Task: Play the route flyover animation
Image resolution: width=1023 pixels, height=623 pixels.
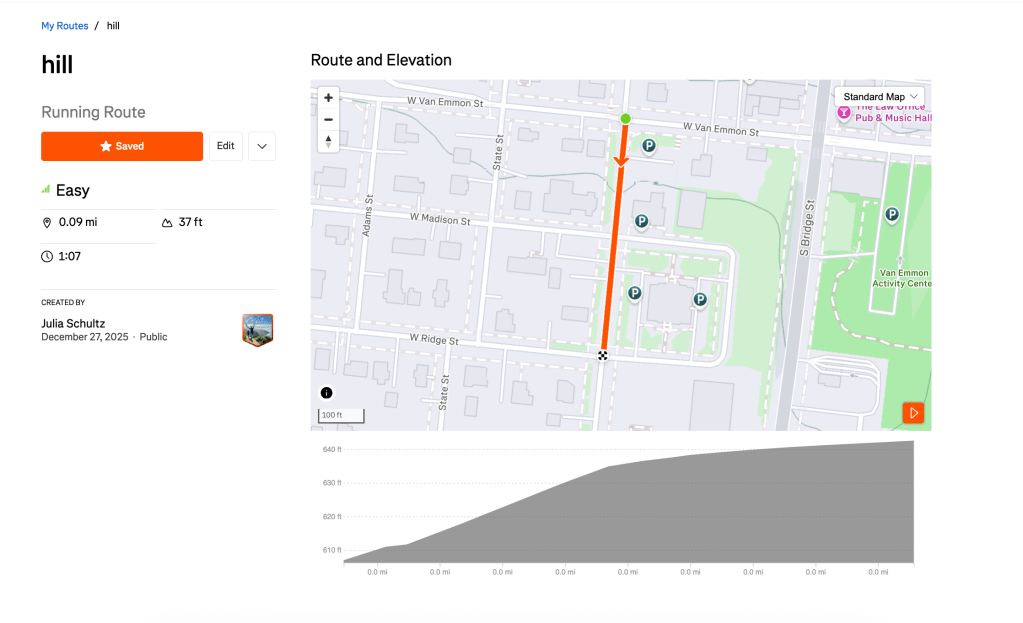Action: coord(913,413)
